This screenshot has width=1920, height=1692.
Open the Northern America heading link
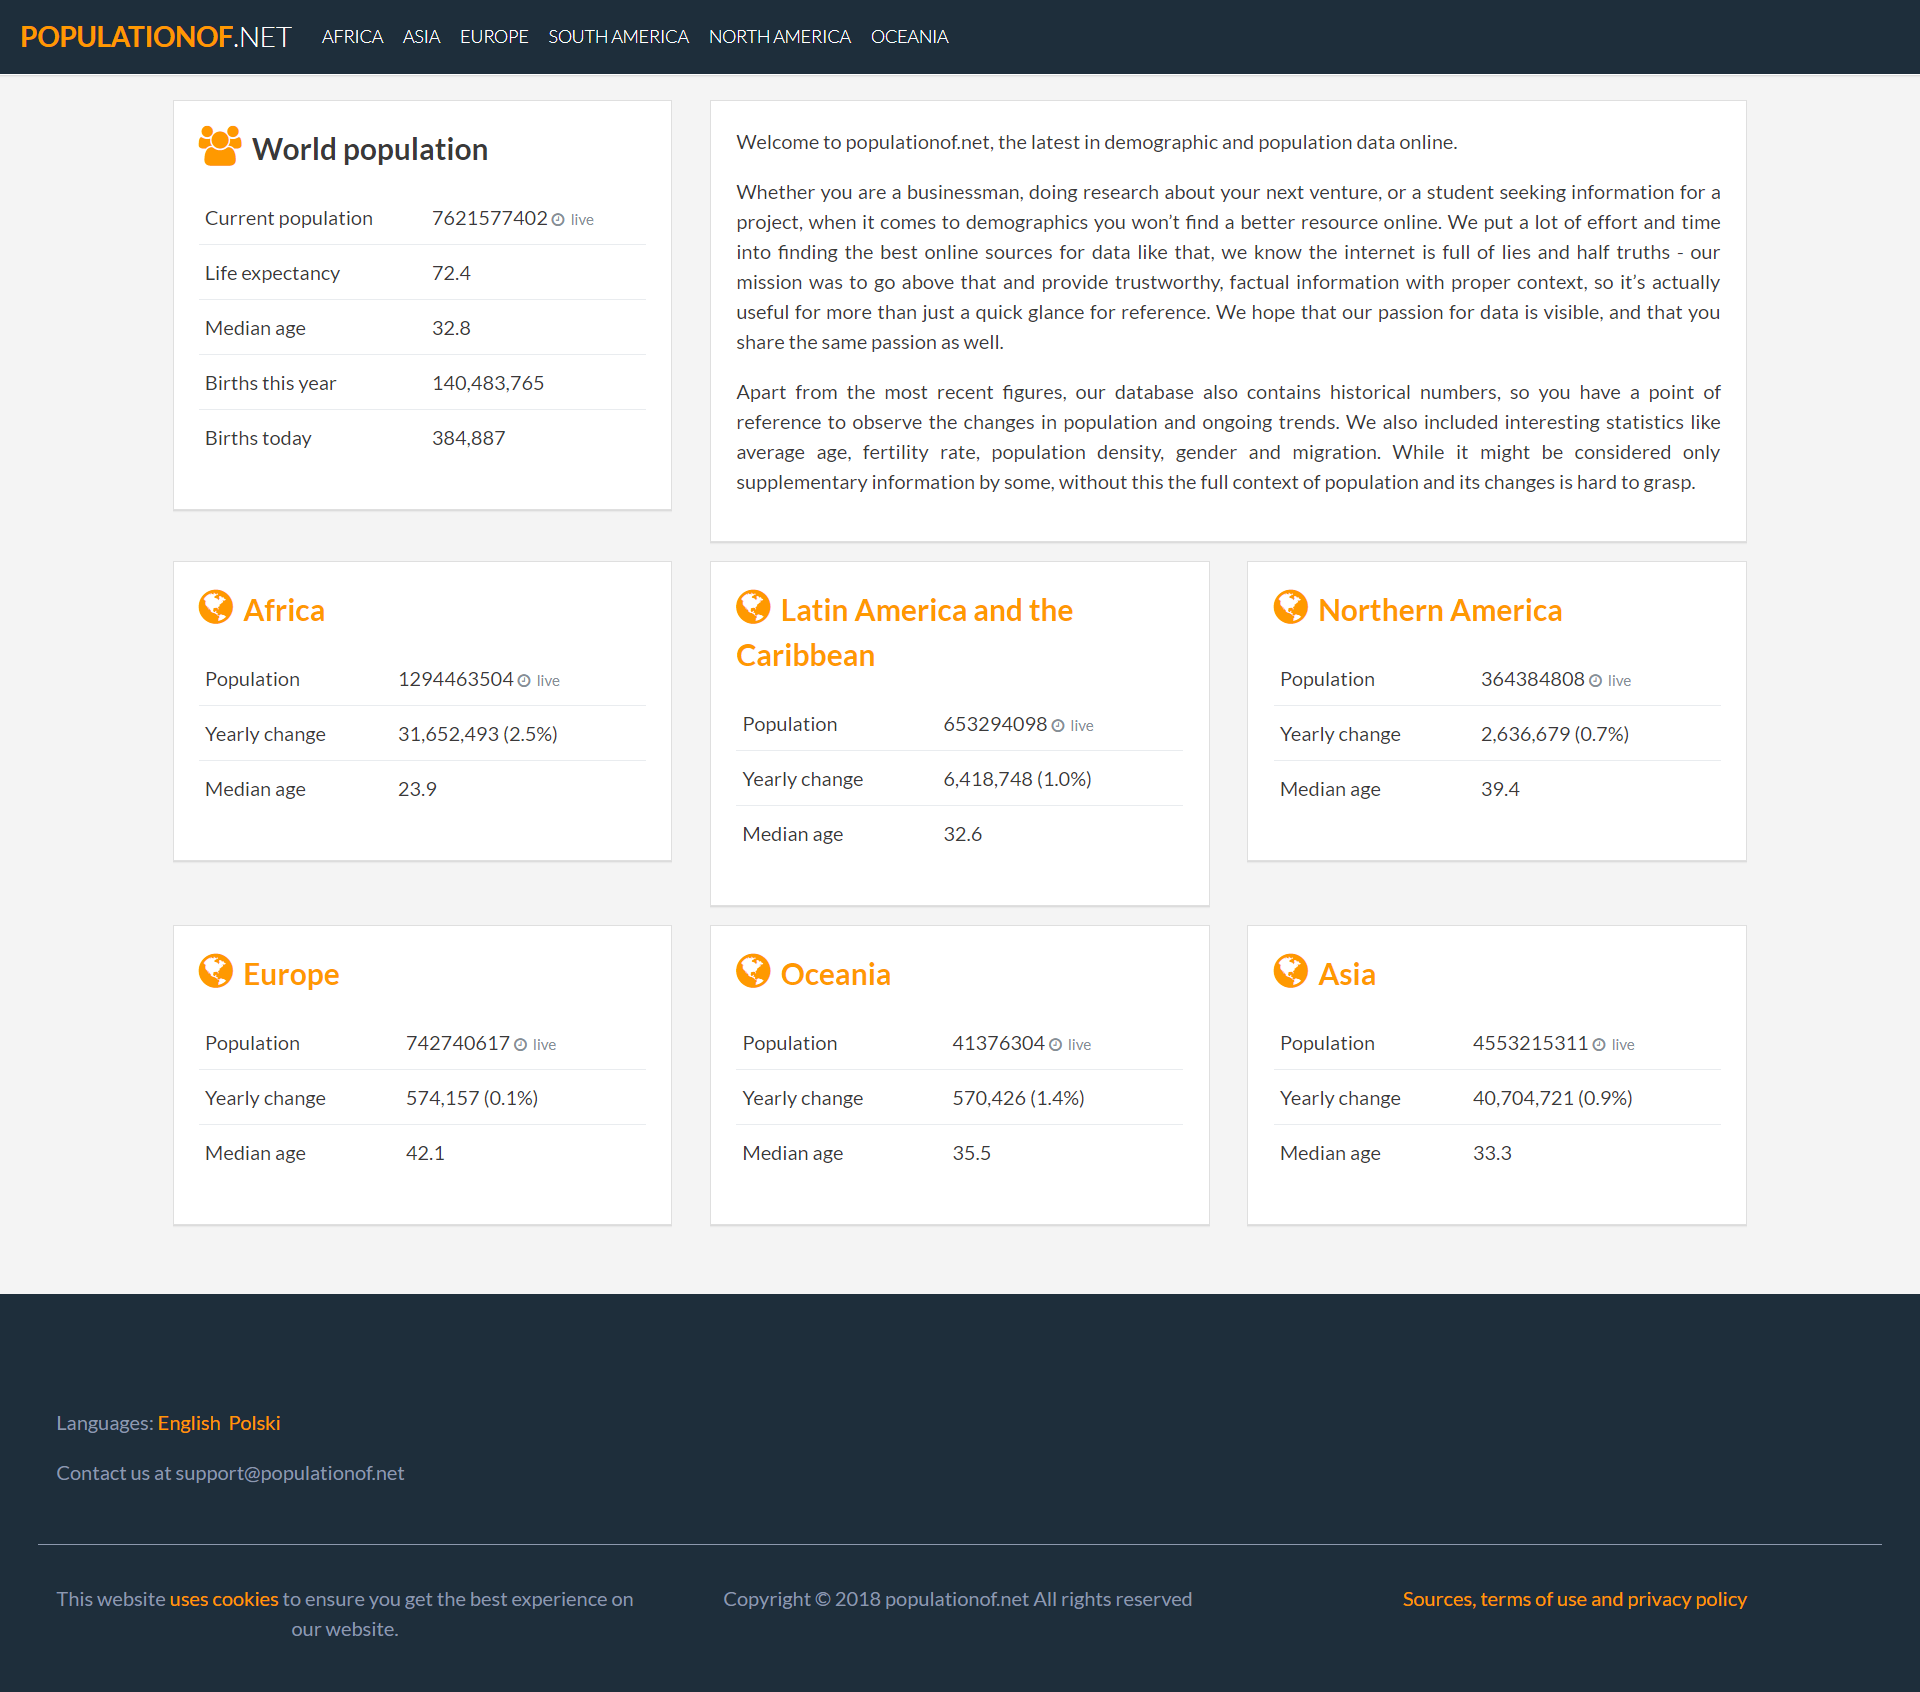(x=1439, y=611)
